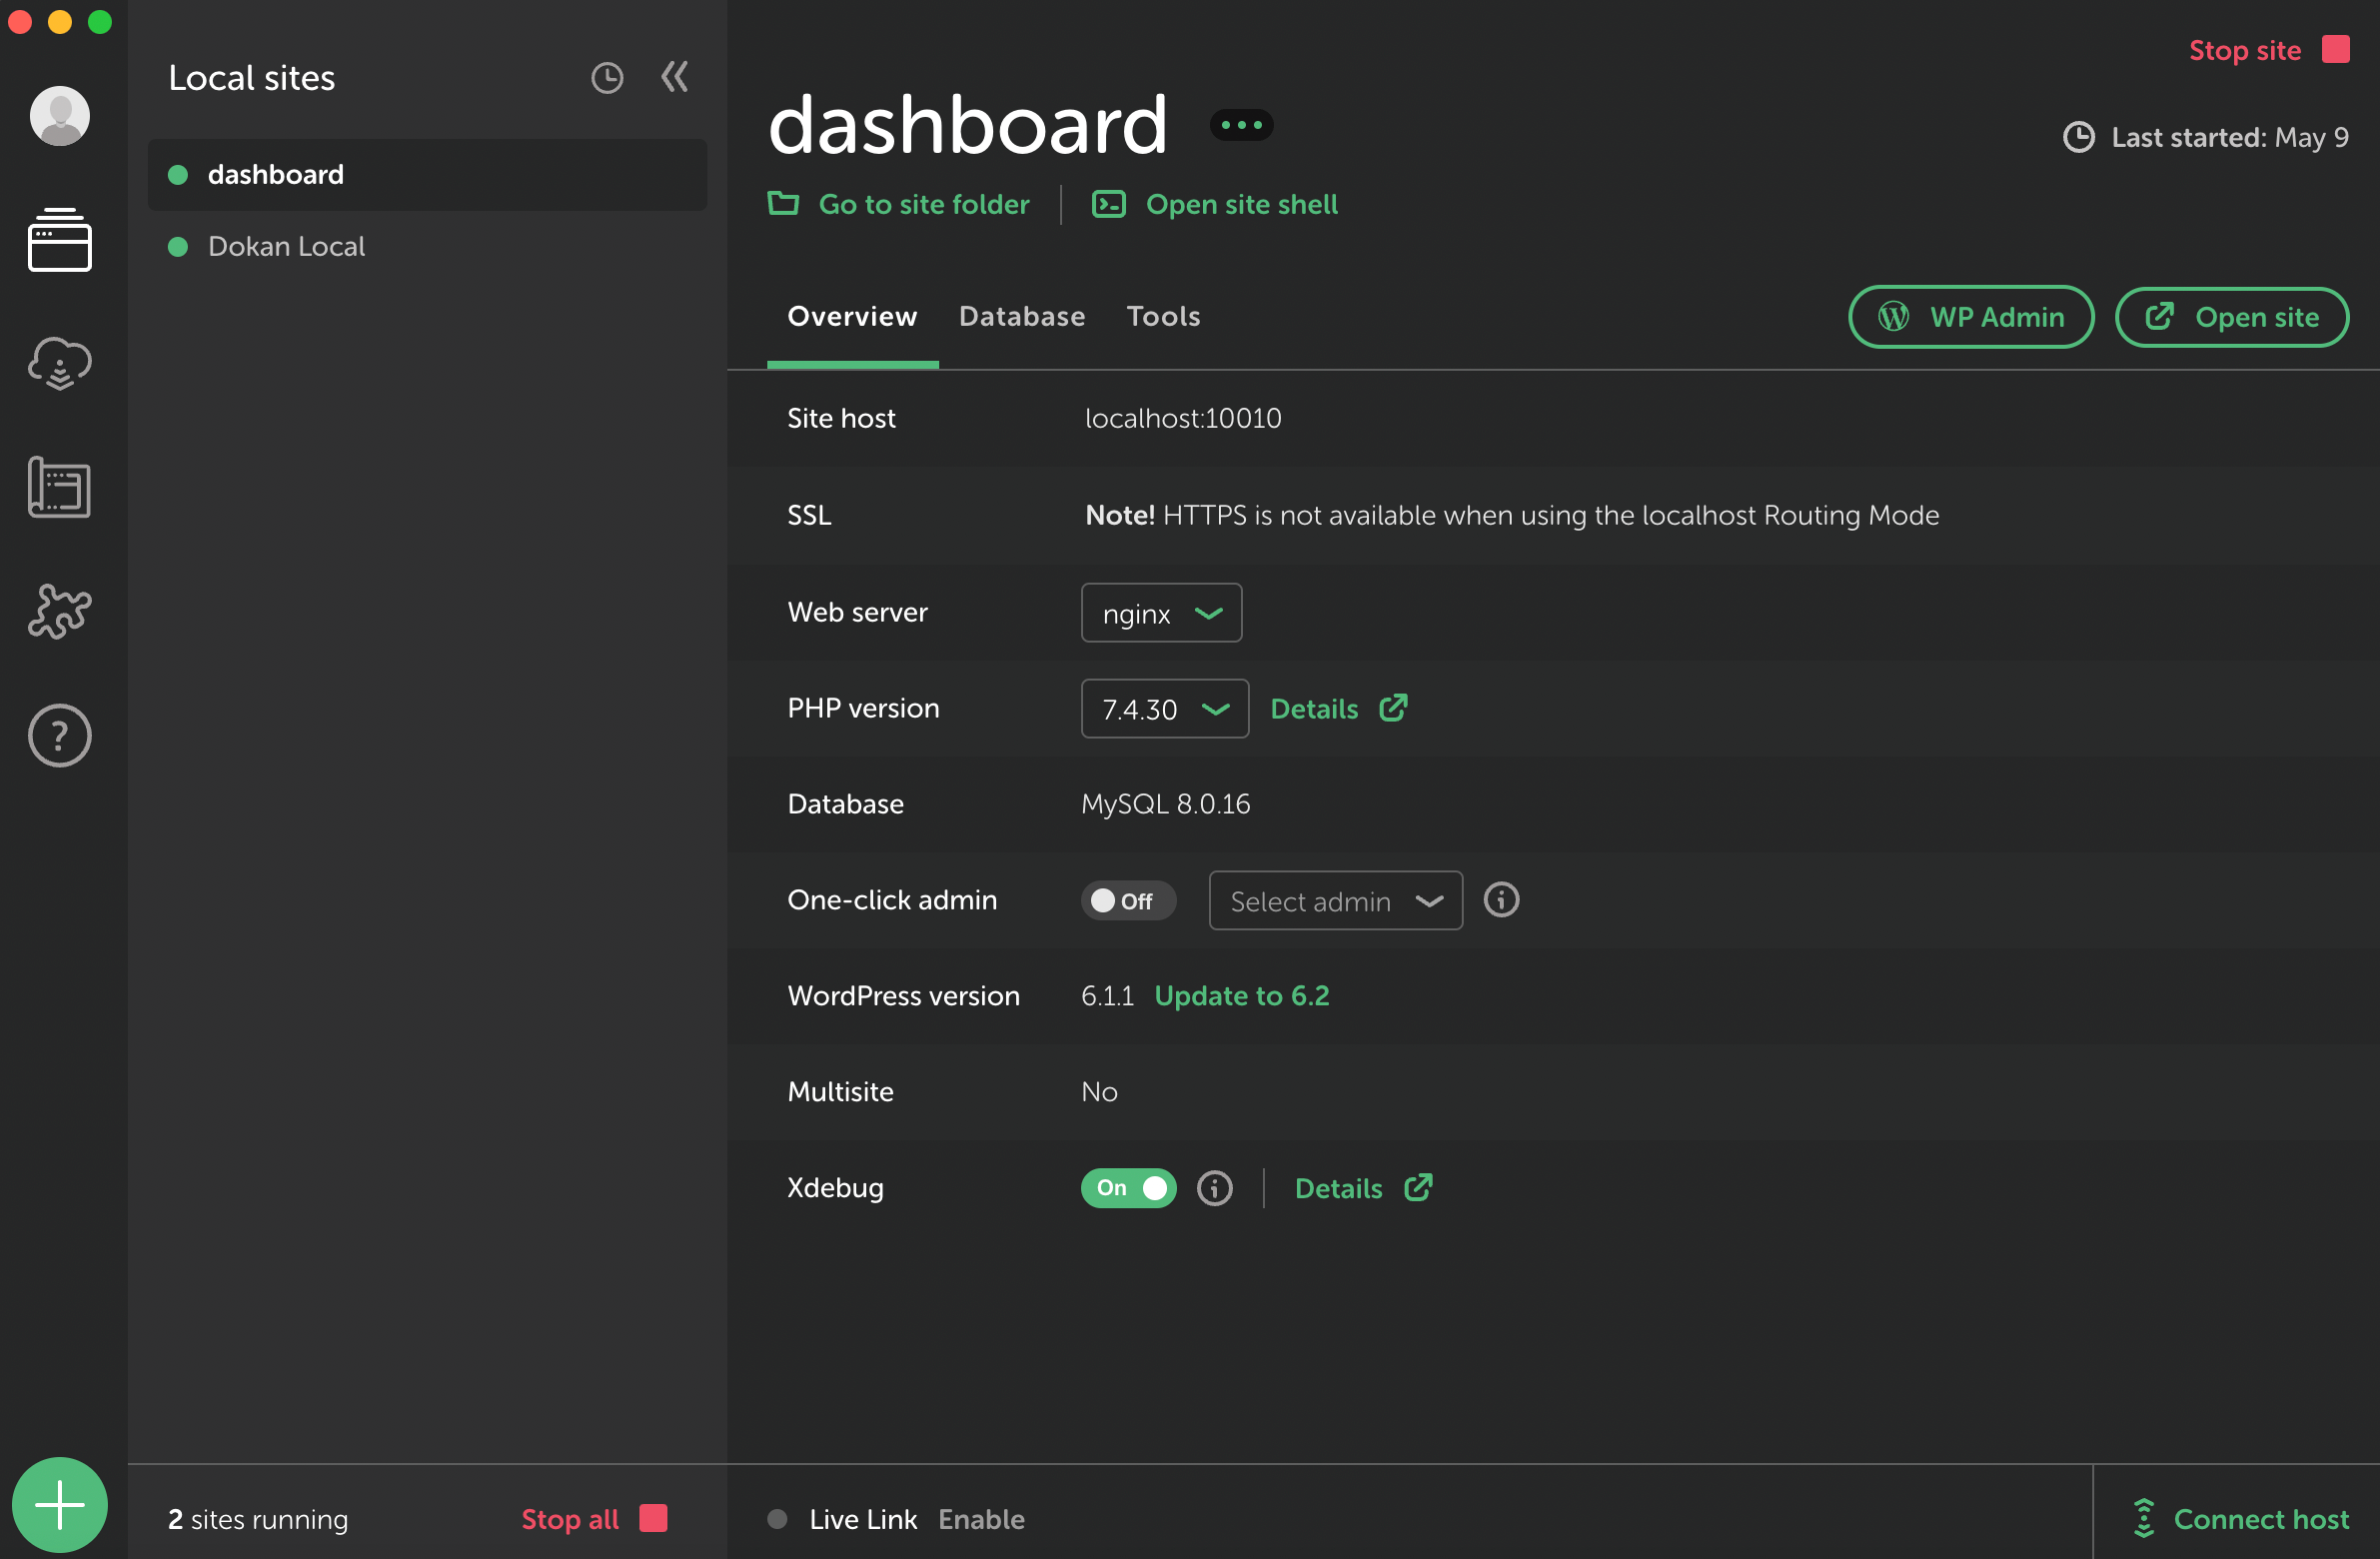The image size is (2380, 1559).
Task: Open the PHP version 7.4.30 dropdown
Action: click(1165, 709)
